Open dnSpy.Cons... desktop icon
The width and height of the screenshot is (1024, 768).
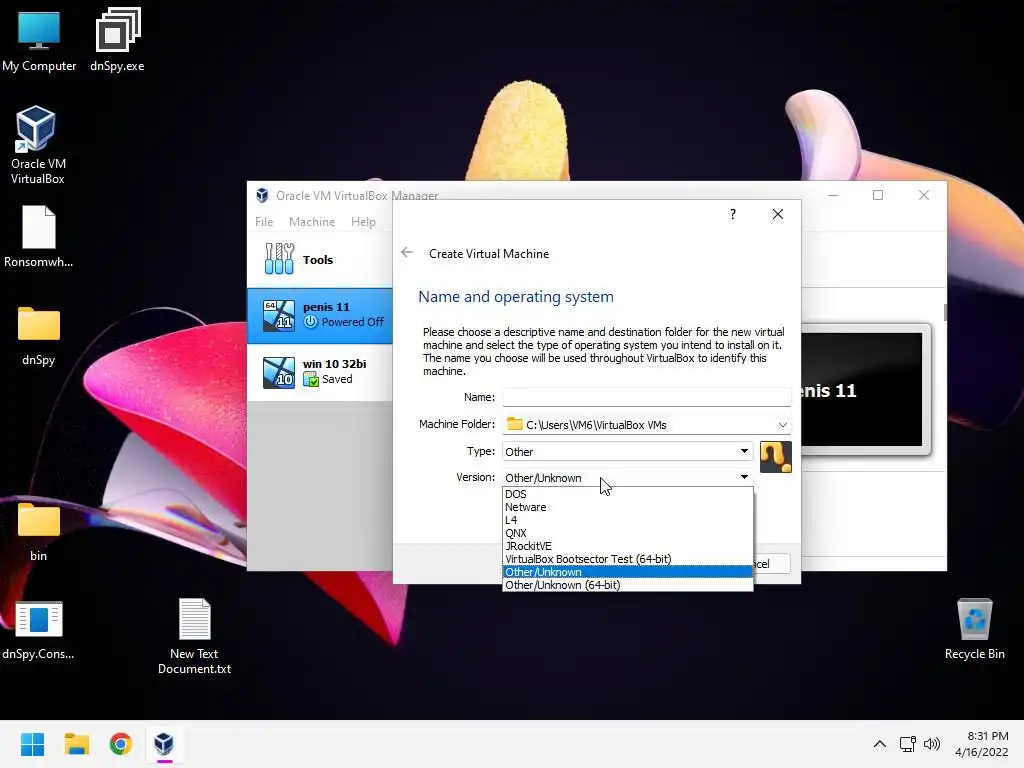click(39, 630)
